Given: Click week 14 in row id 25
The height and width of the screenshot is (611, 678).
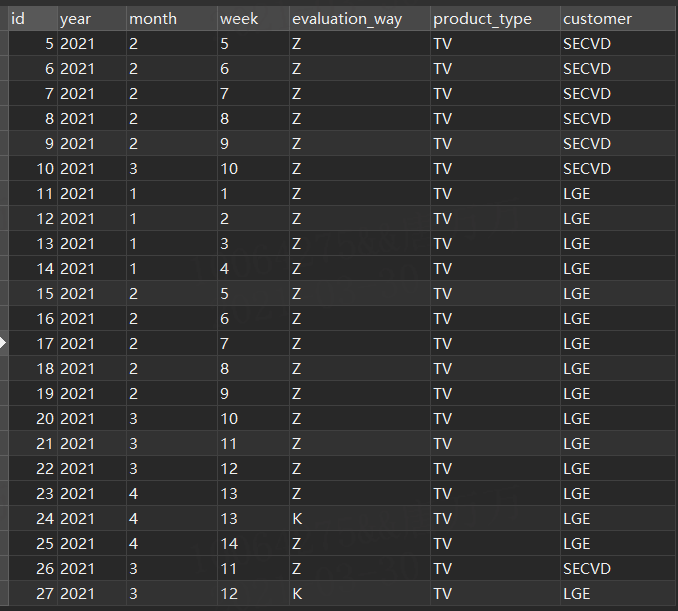Looking at the screenshot, I should 253,544.
